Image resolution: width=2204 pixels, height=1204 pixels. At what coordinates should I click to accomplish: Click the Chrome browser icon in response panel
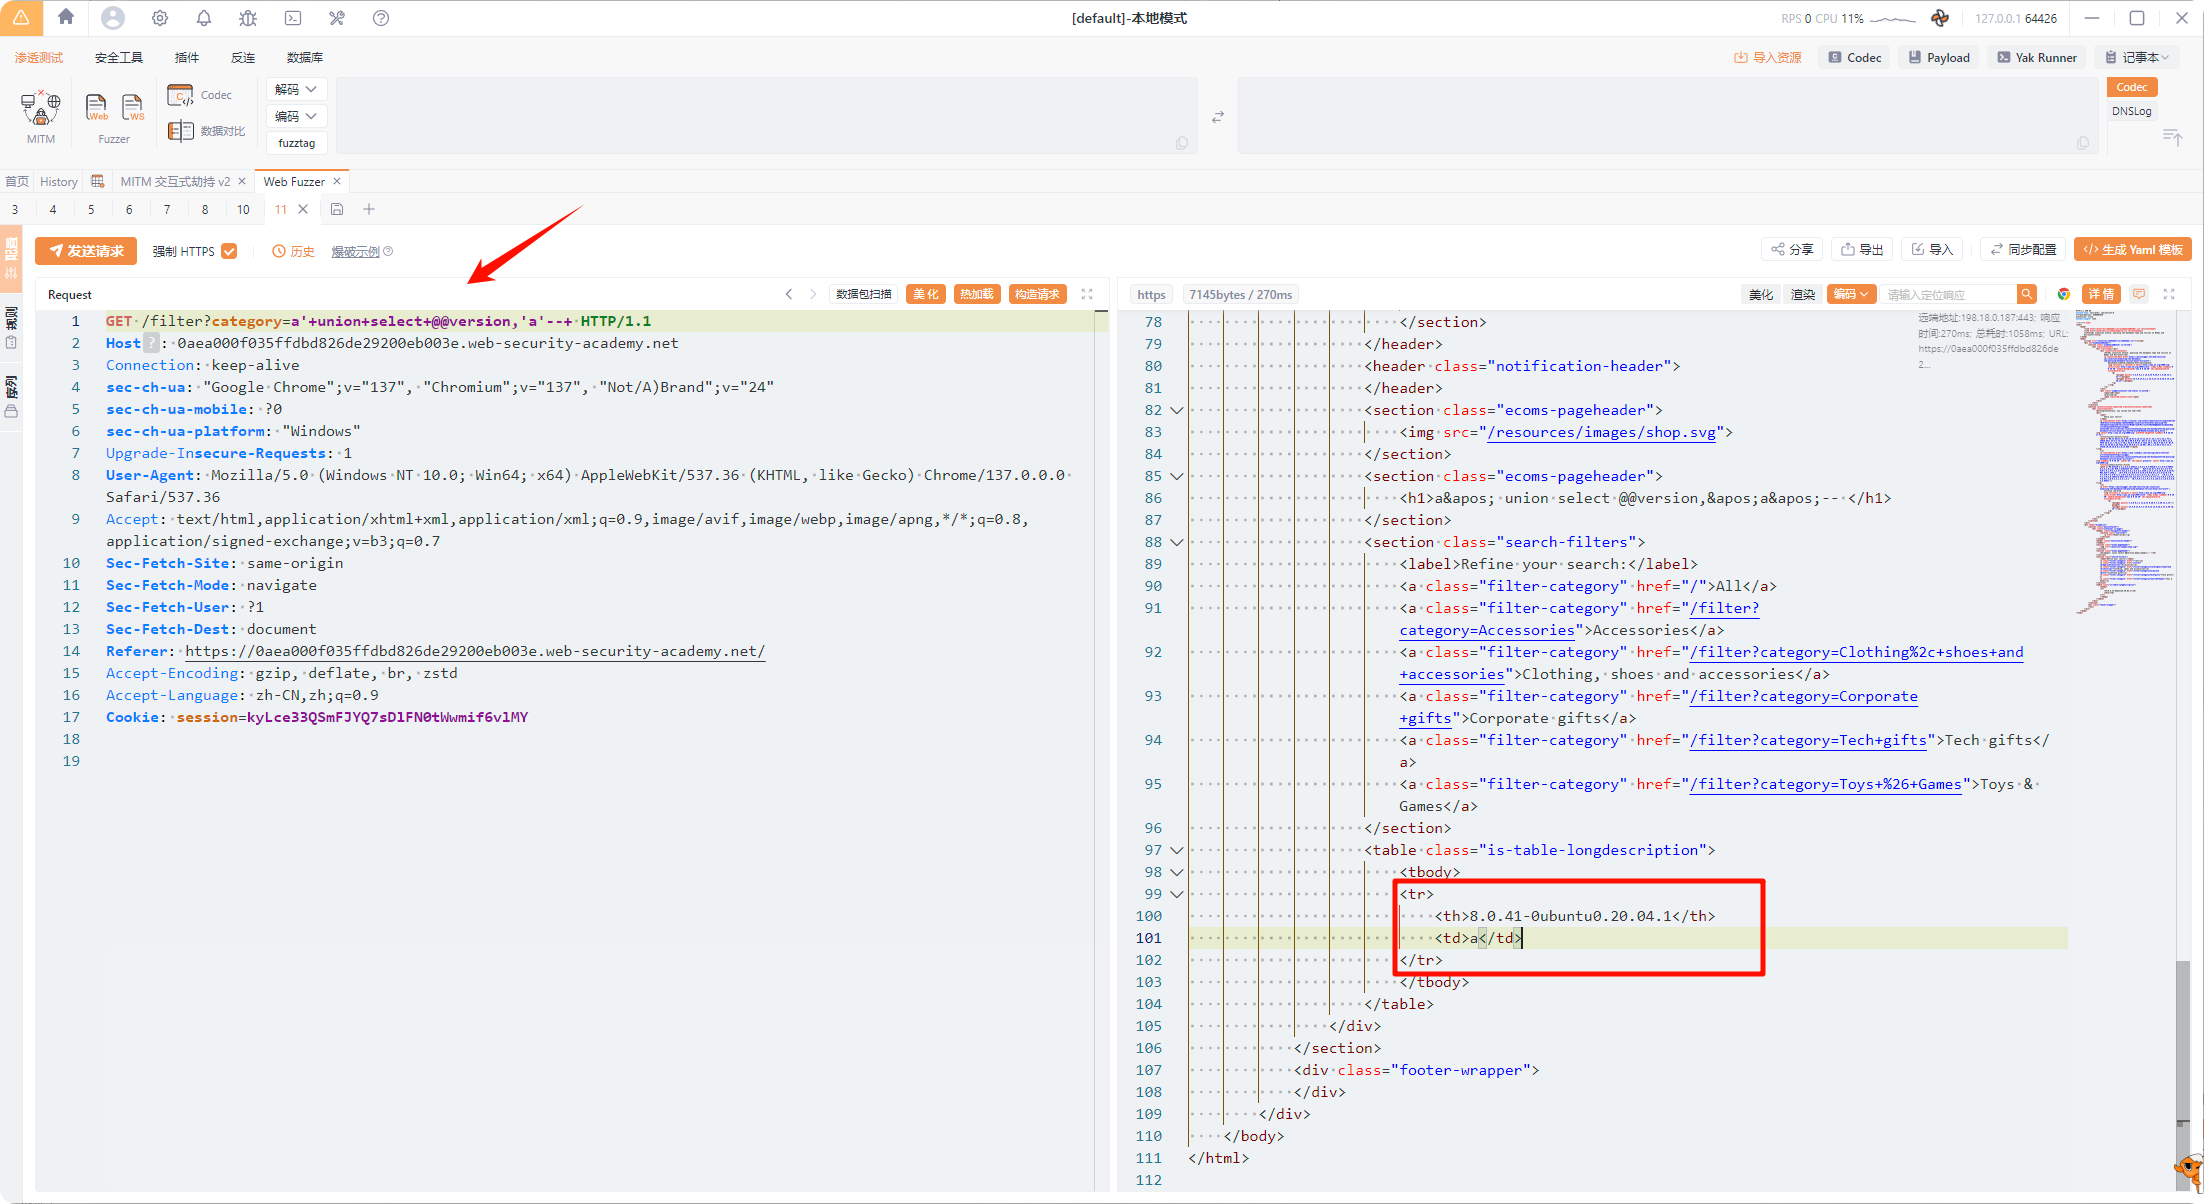(x=2063, y=294)
